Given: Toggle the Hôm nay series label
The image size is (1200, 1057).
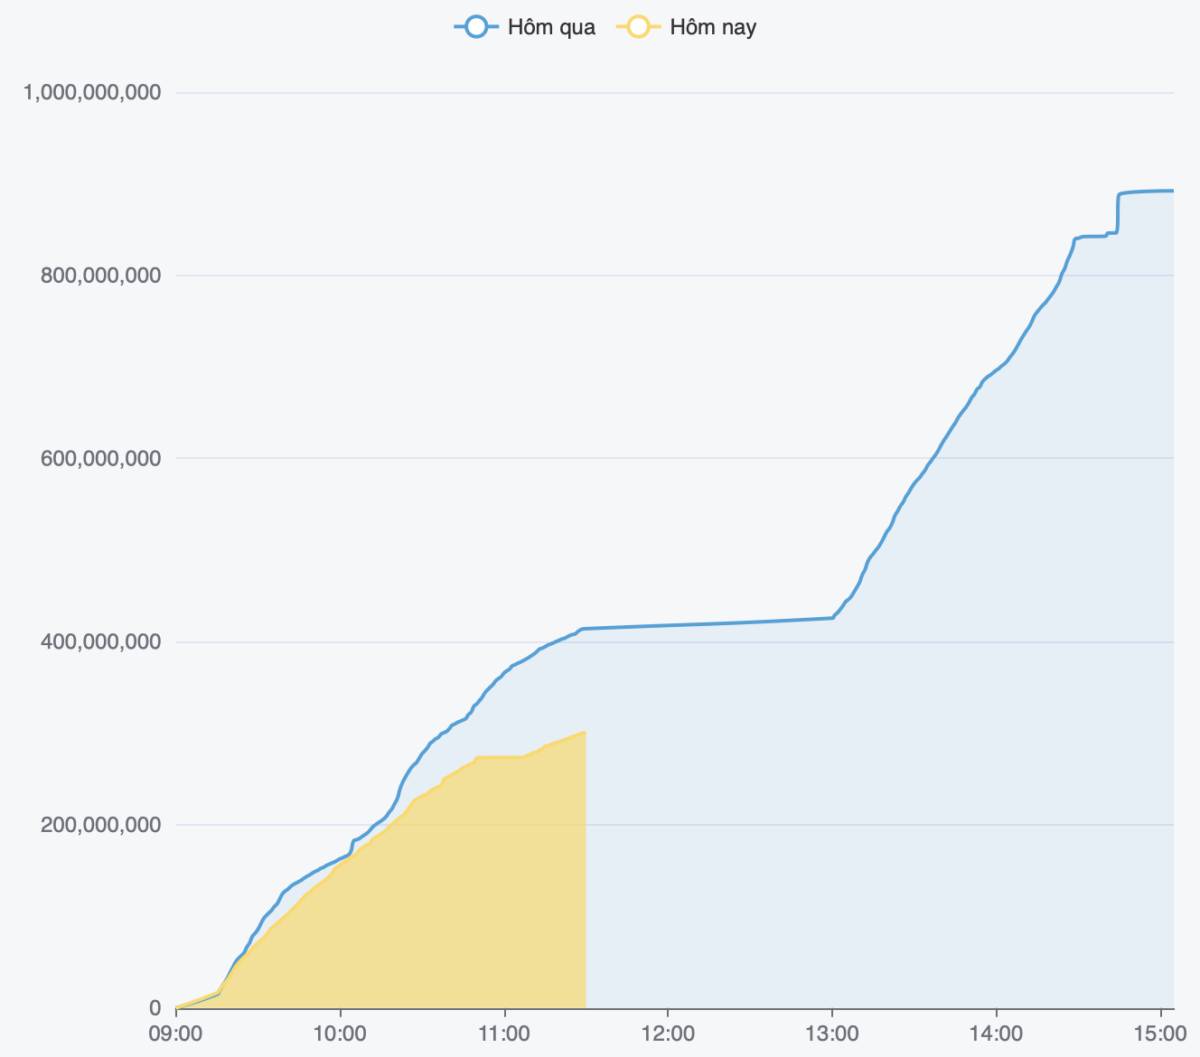Looking at the screenshot, I should coord(713,27).
